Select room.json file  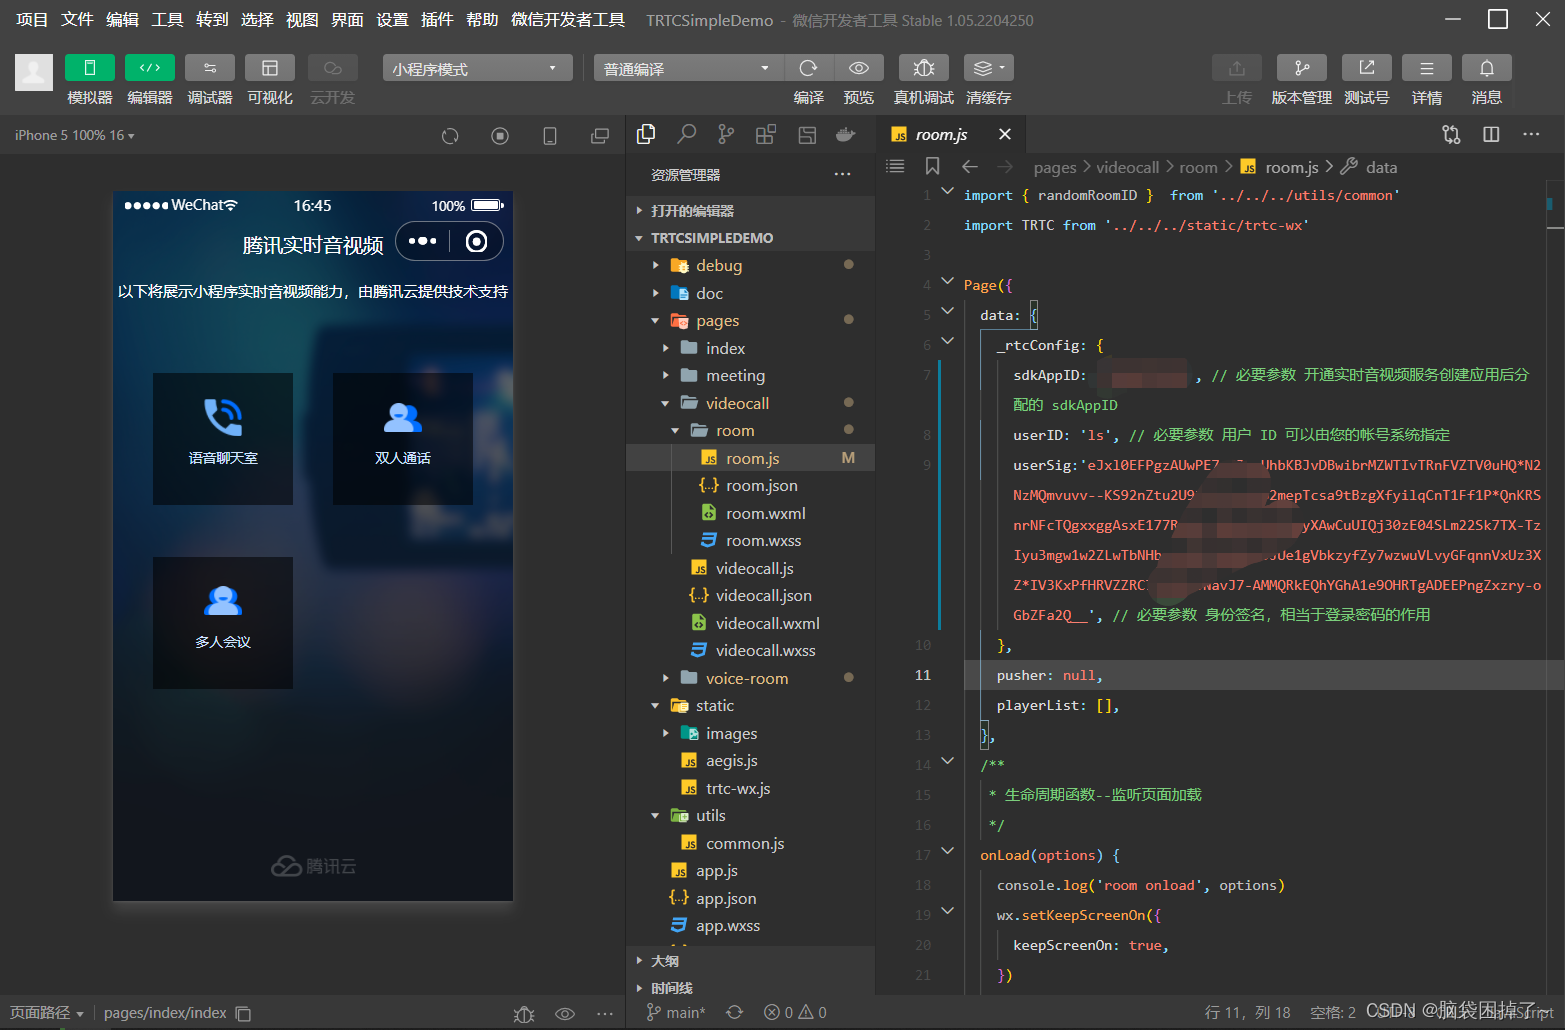(750, 485)
